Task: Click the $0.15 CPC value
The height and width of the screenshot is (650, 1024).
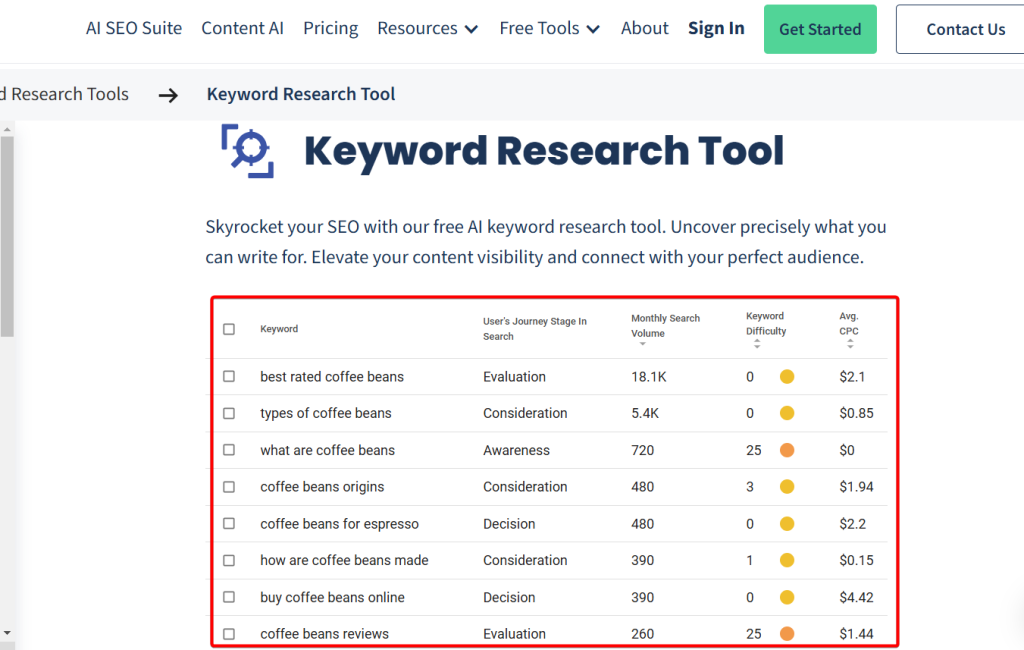Action: coord(856,561)
